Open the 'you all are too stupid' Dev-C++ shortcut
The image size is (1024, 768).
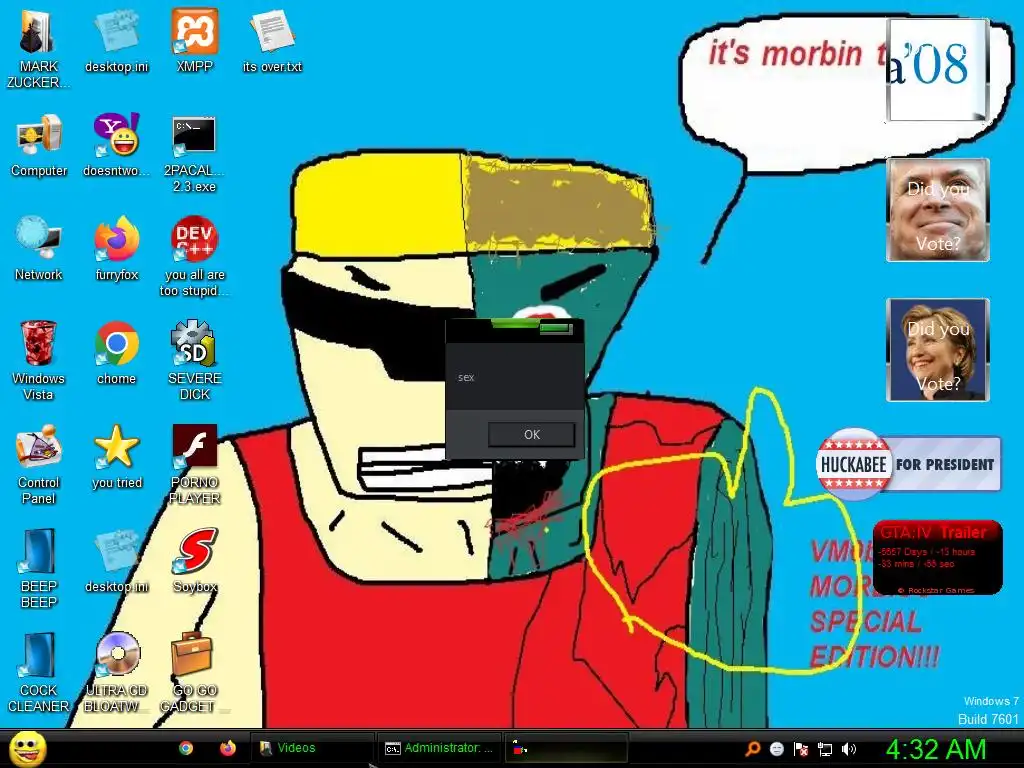click(x=194, y=257)
